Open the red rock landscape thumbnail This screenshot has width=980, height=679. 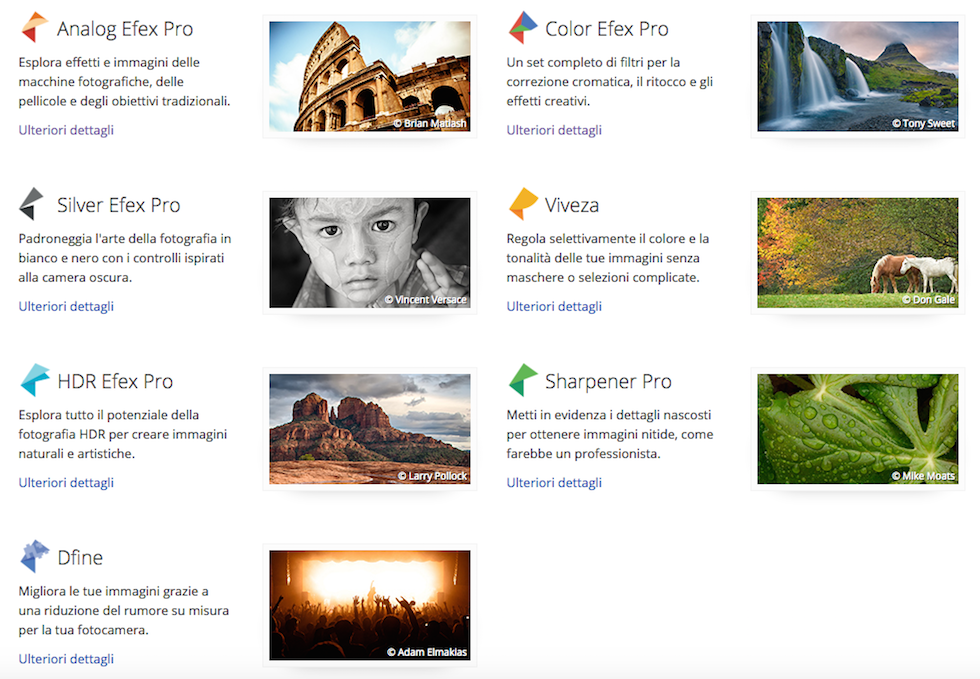pyautogui.click(x=369, y=428)
